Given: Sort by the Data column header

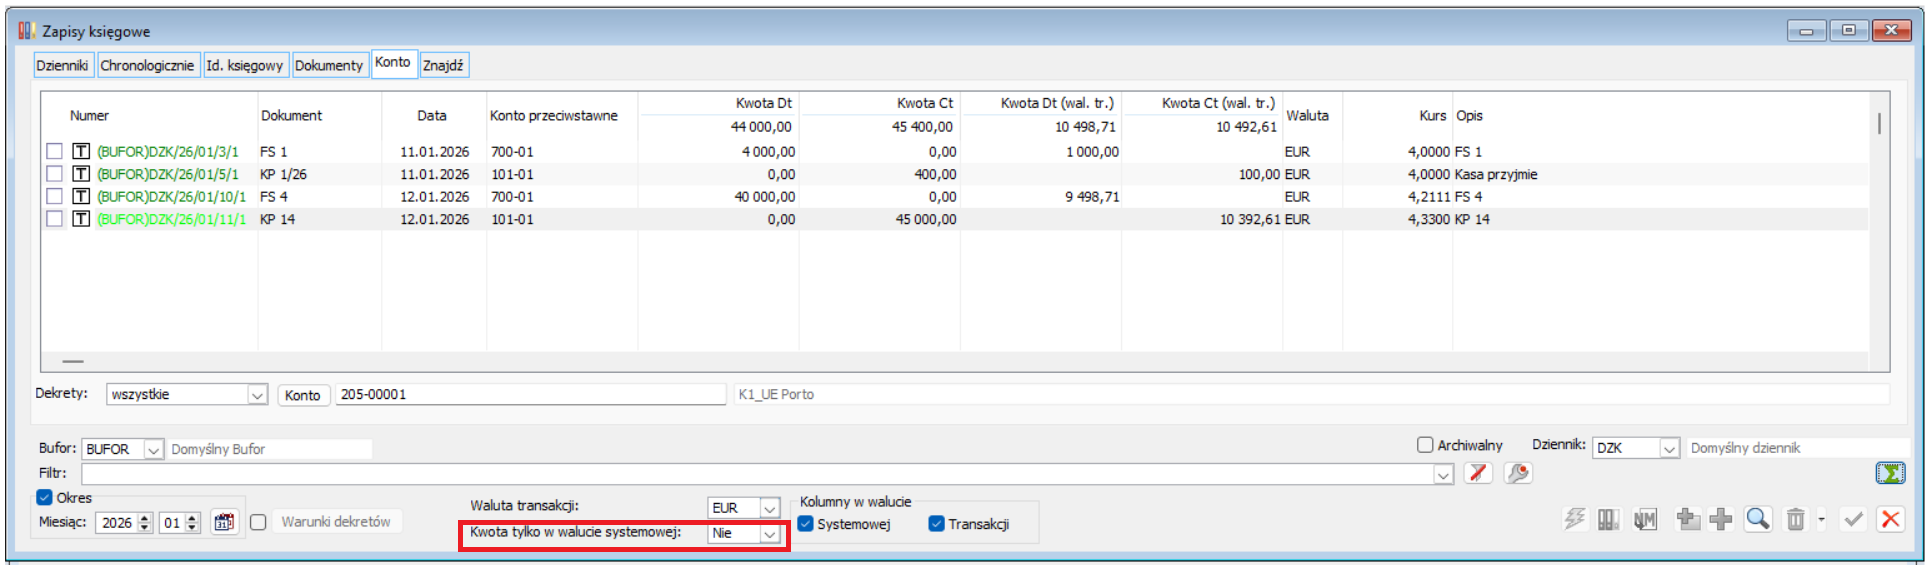Looking at the screenshot, I should click(x=432, y=116).
